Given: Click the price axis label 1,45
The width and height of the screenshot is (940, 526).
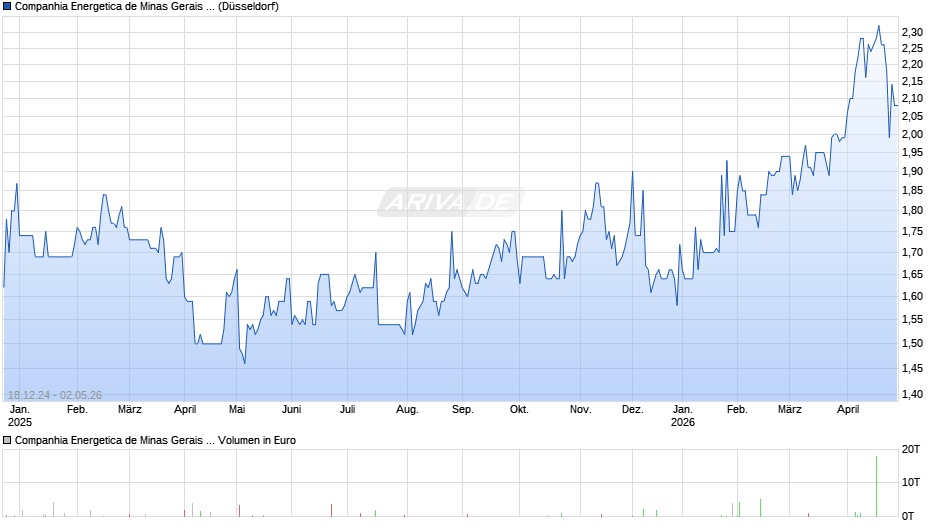Looking at the screenshot, I should pos(912,369).
